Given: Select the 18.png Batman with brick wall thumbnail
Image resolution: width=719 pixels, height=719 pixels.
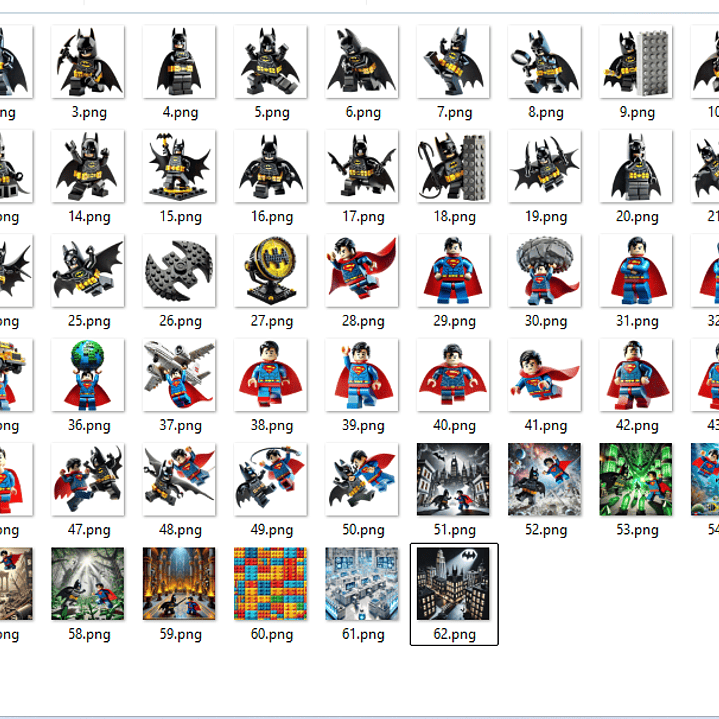Looking at the screenshot, I should click(x=454, y=166).
